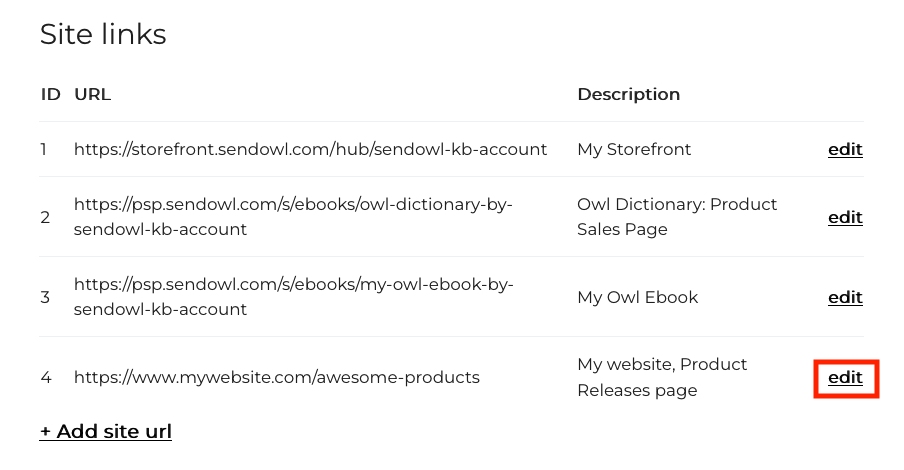
Task: Edit the My Owl Ebook site link
Action: click(x=845, y=297)
